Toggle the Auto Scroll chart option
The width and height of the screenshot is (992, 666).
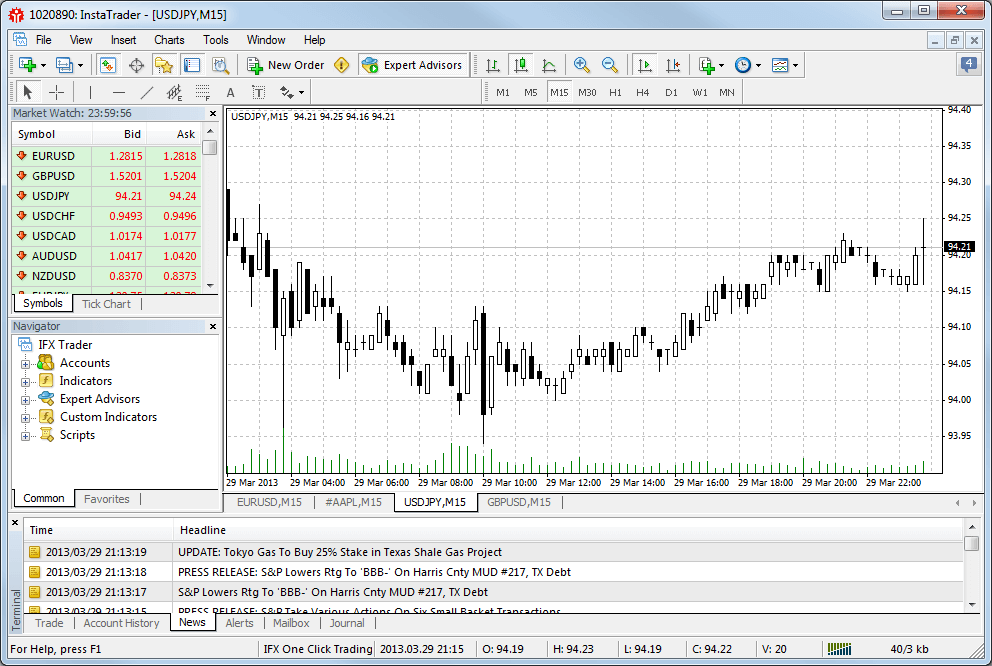(x=644, y=65)
